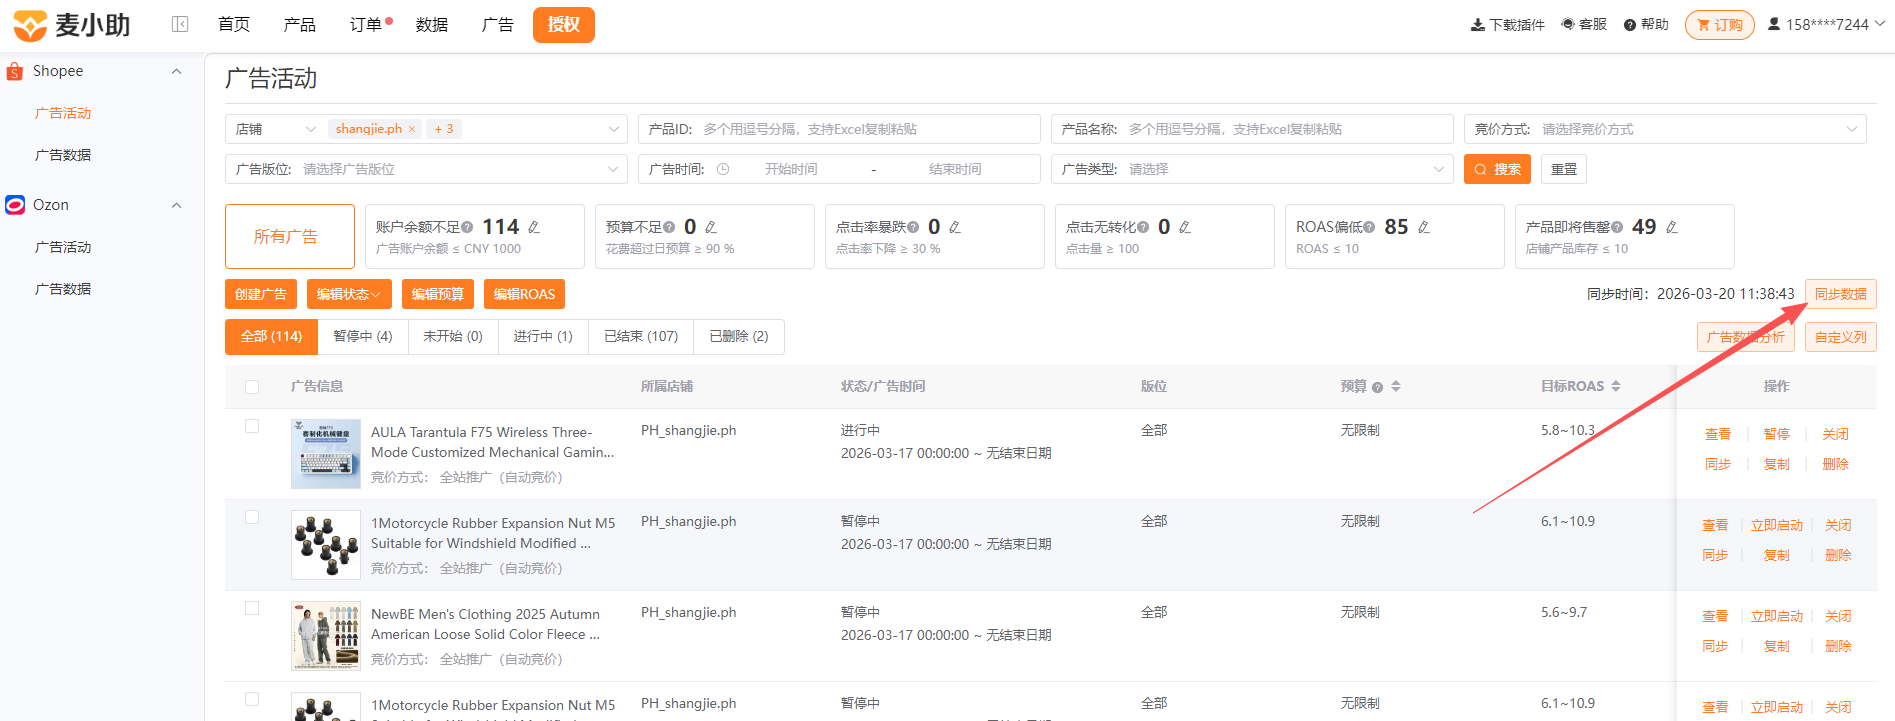Click the 同步数据 button
This screenshot has height=721, width=1895.
coord(1841,294)
